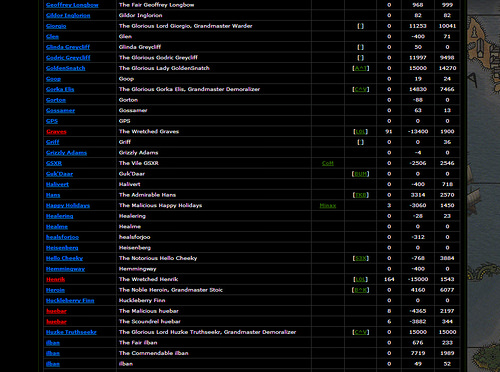
Task: Visit the Giorgio player profile link
Action: (x=56, y=26)
